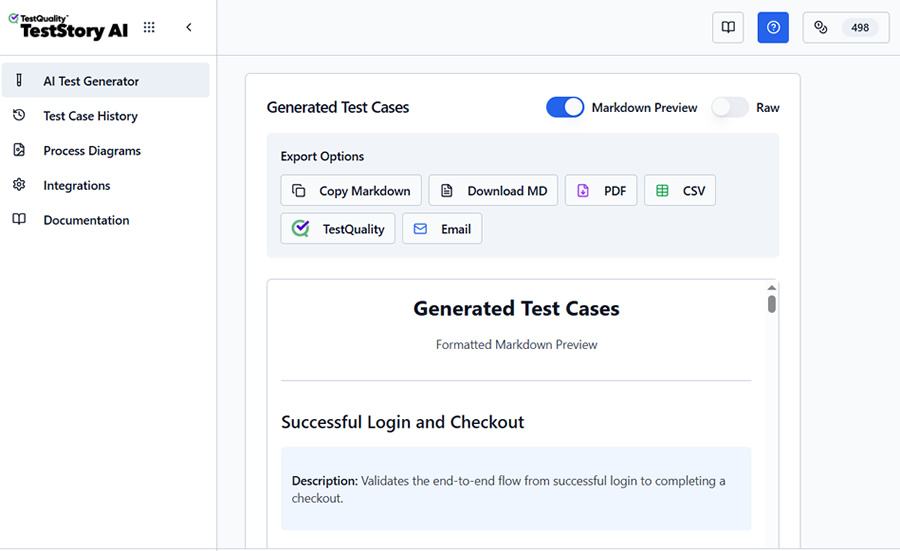Open the documentation book icon in header

coord(728,28)
